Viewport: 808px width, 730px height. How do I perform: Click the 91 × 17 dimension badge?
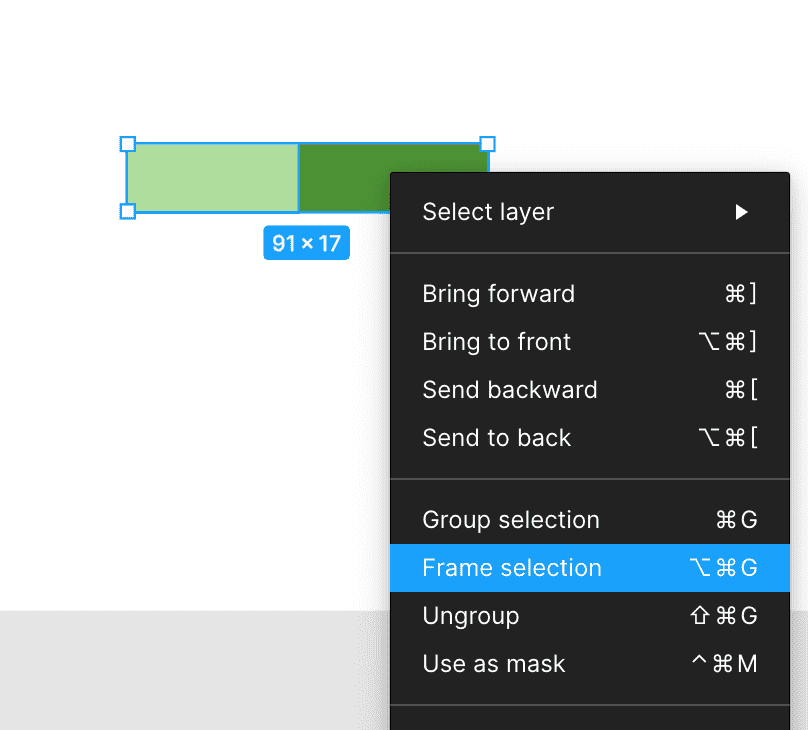point(306,243)
